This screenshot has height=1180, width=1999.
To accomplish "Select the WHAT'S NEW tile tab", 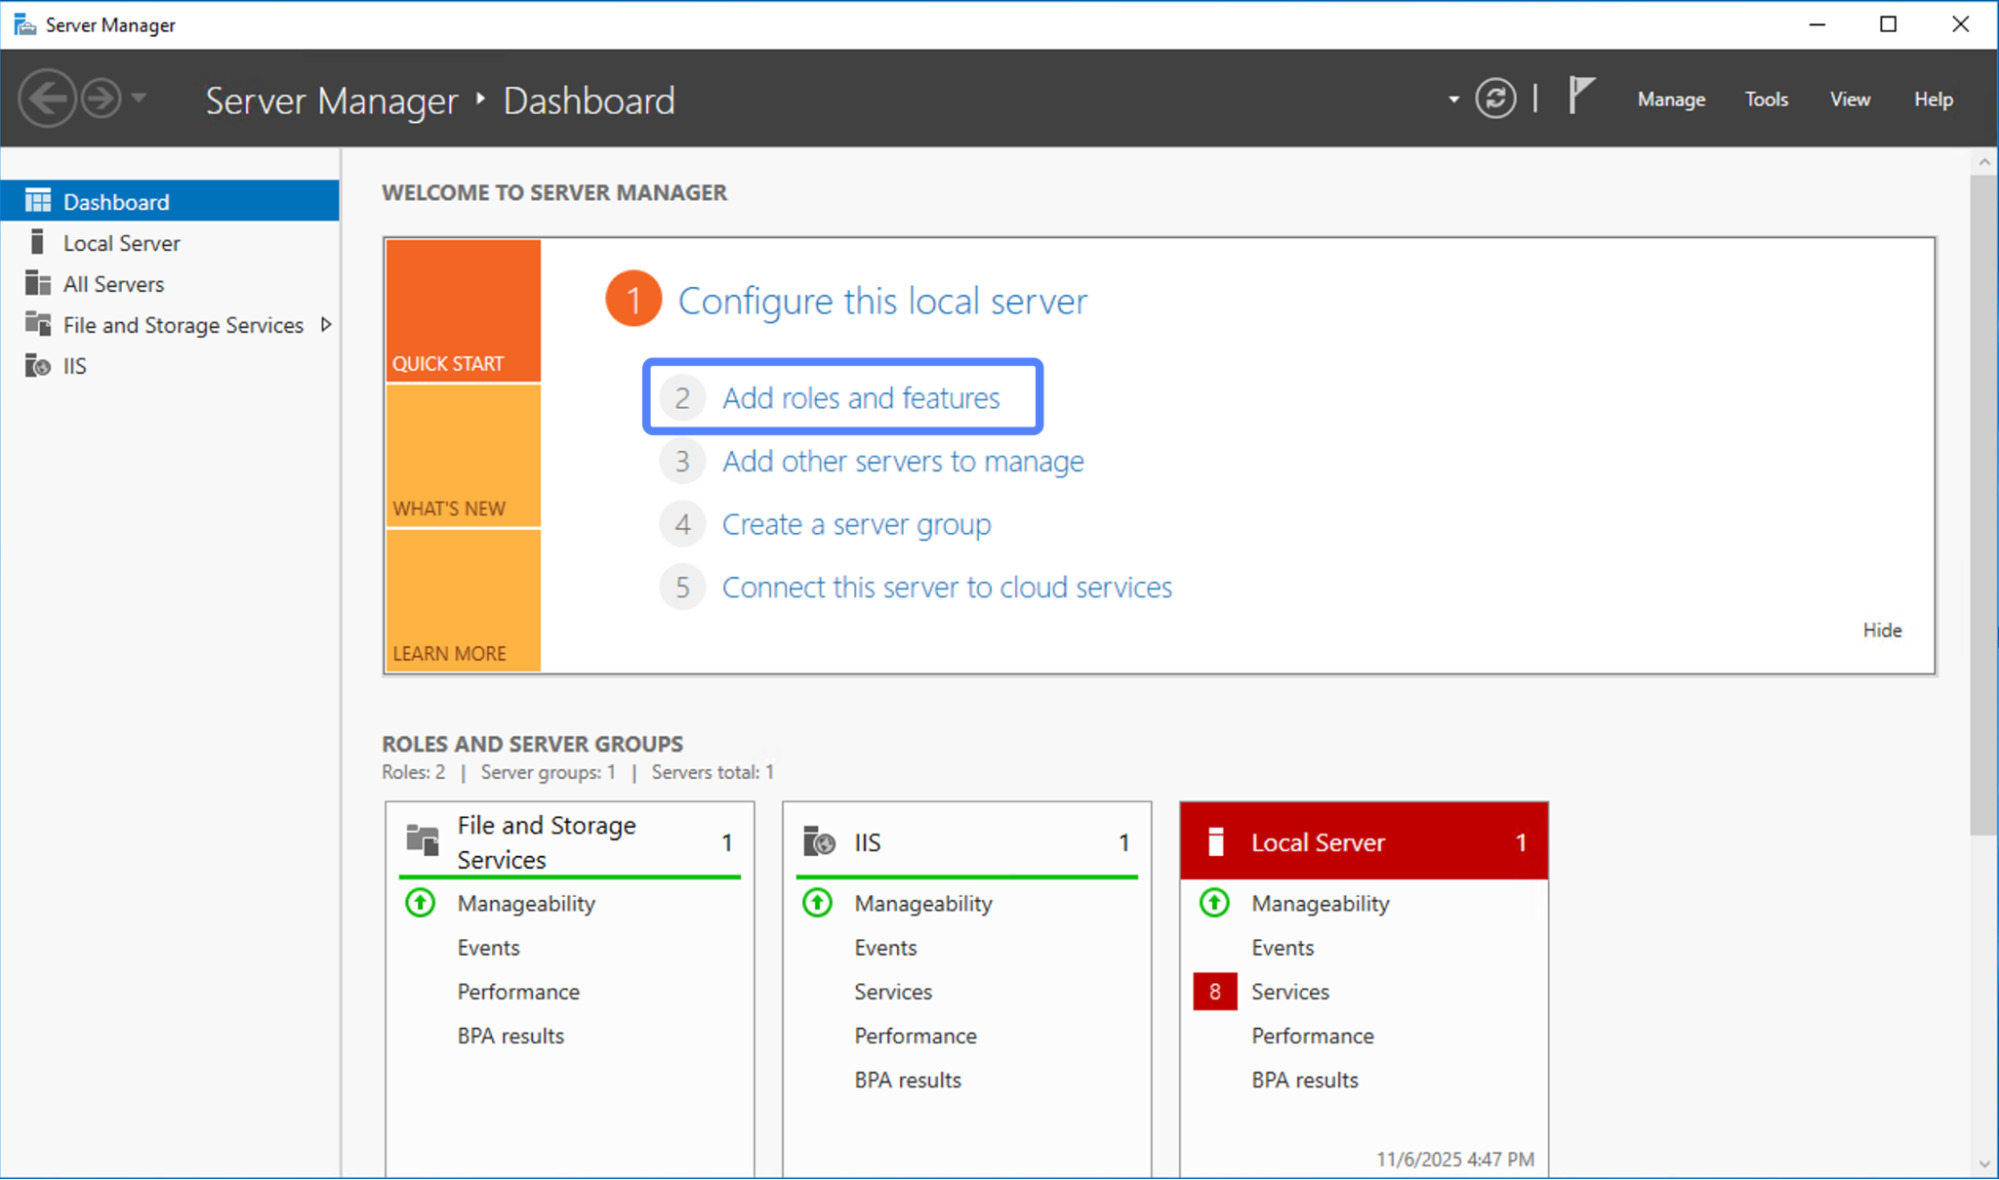I will 463,456.
